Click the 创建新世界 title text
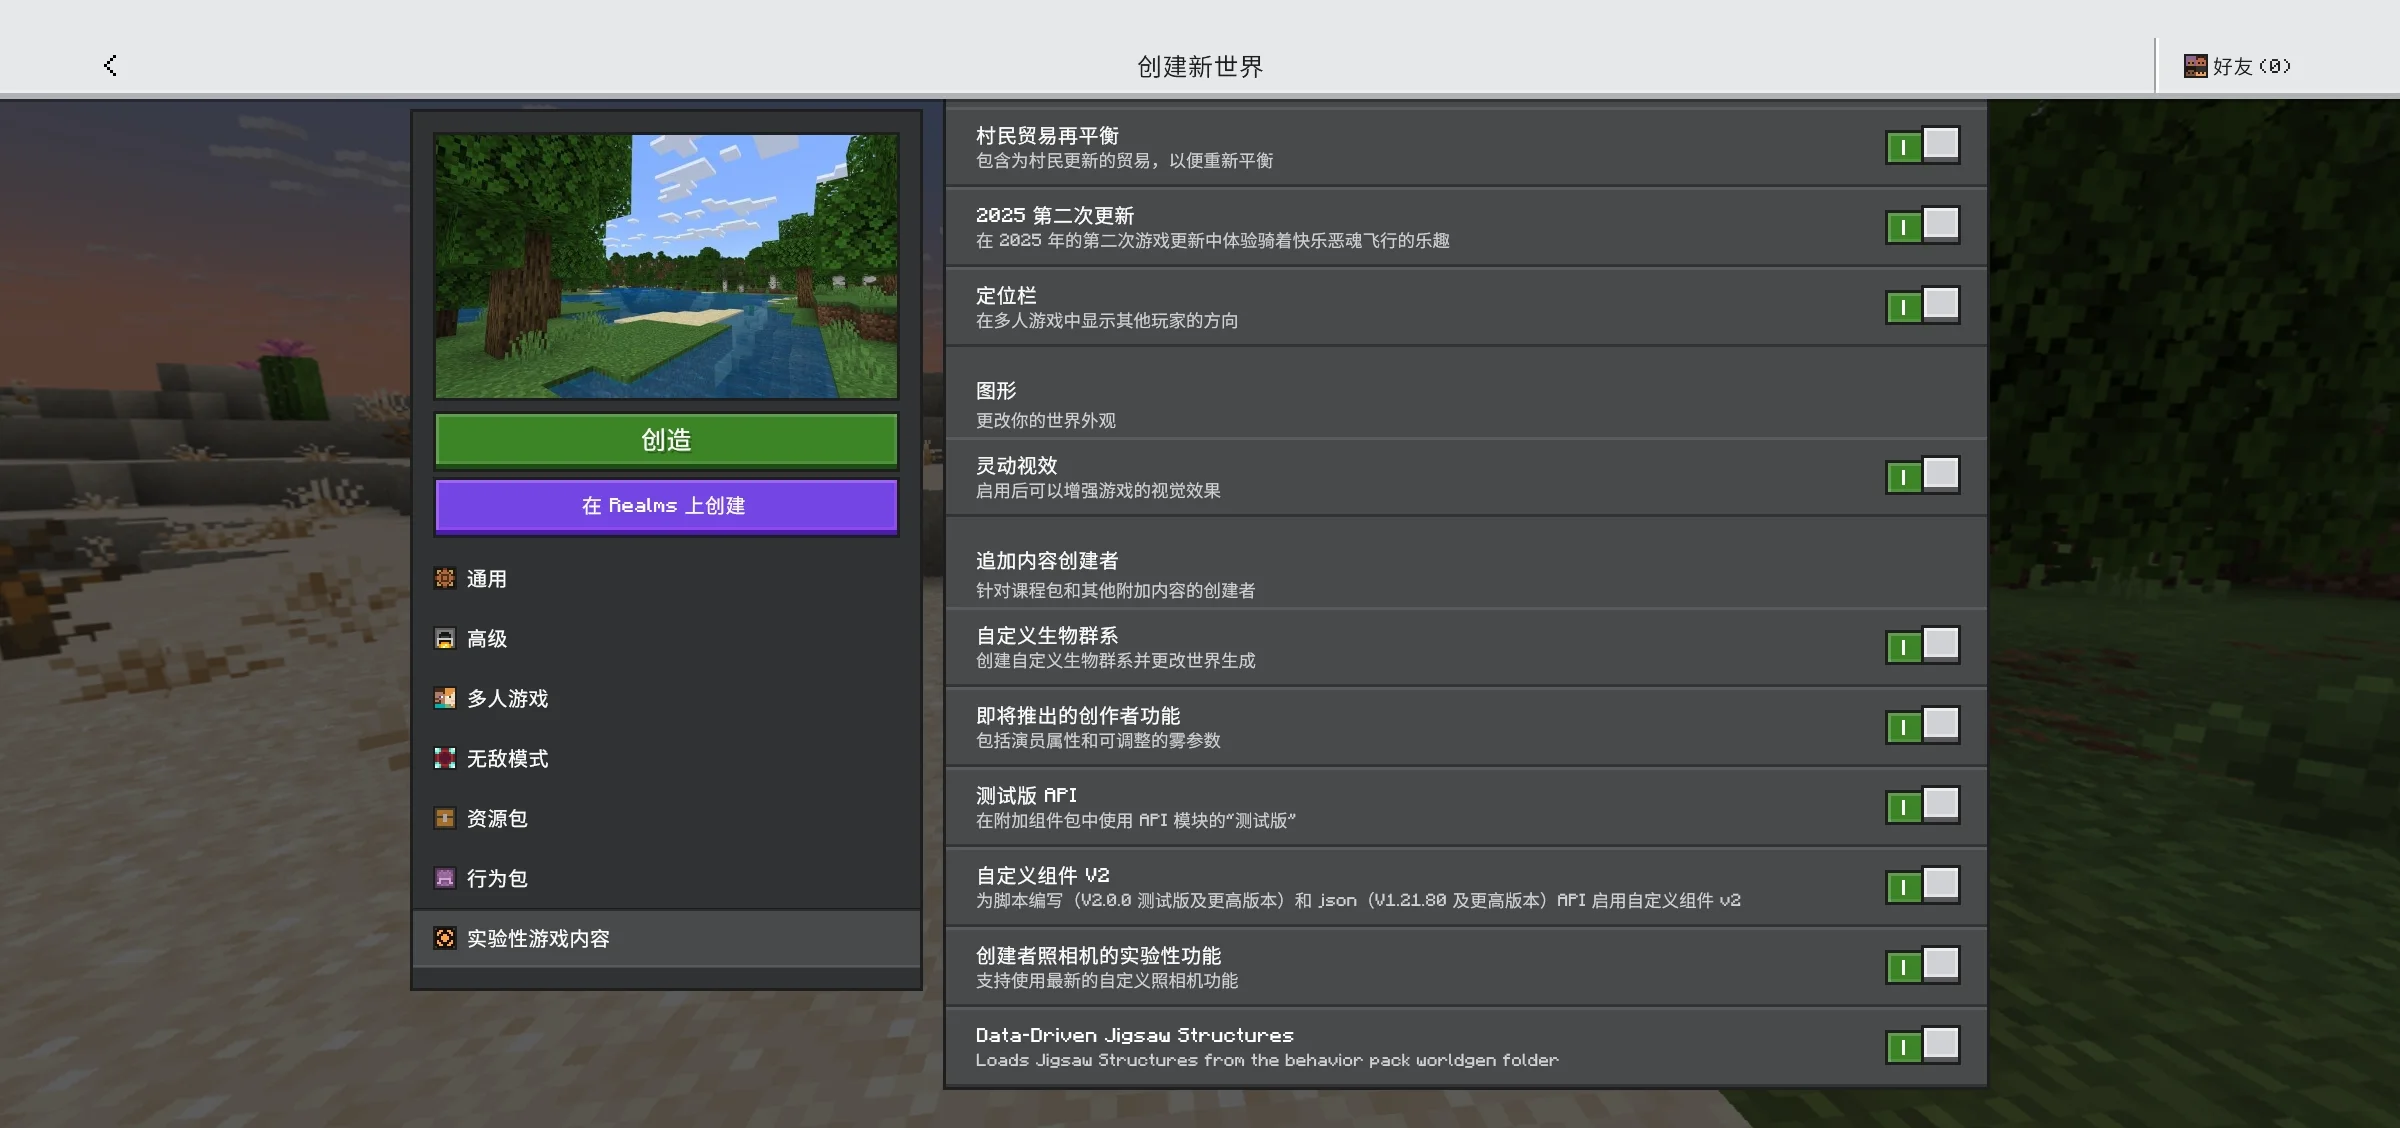This screenshot has height=1128, width=2400. tap(1200, 67)
